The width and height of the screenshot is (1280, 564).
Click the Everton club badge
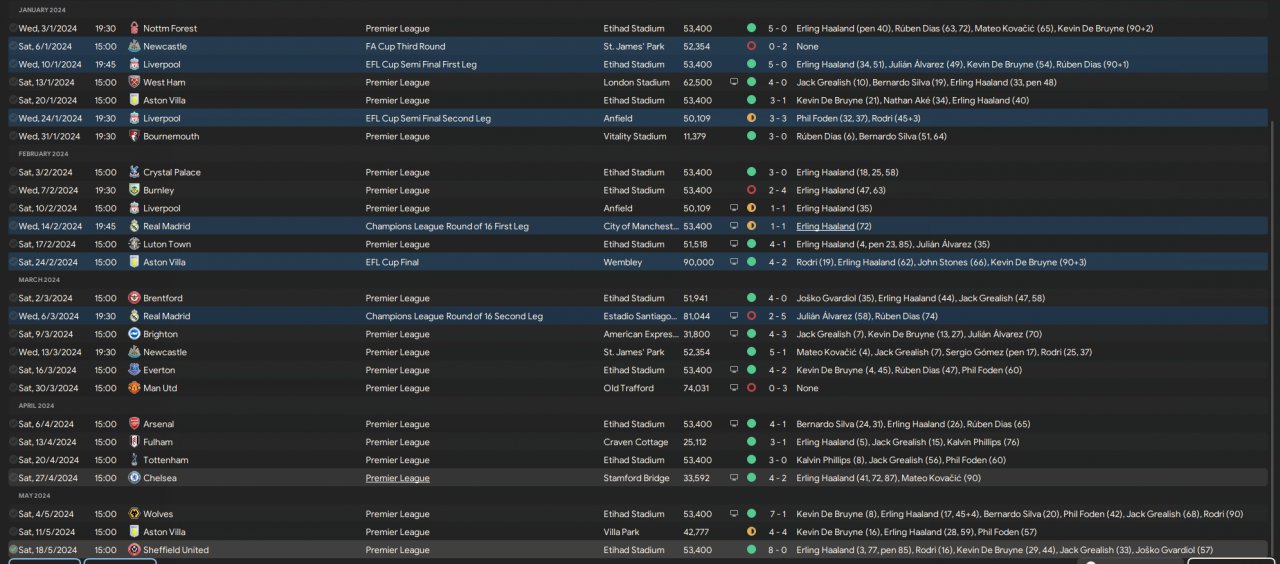click(134, 370)
